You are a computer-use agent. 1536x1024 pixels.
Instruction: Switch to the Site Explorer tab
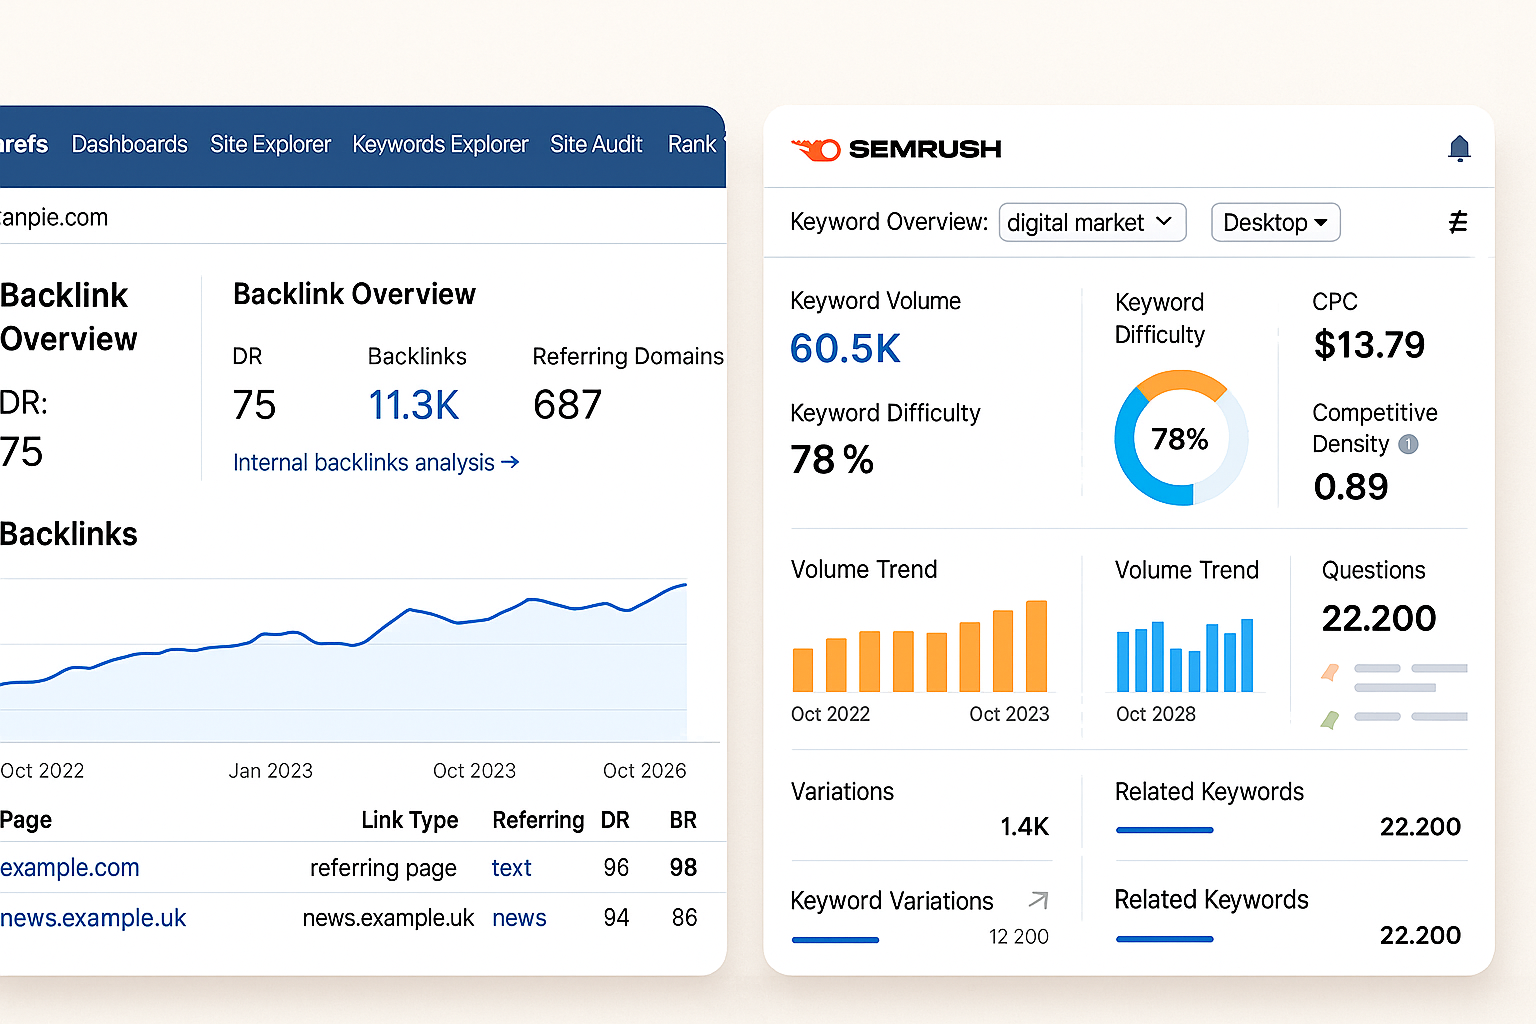tap(270, 144)
